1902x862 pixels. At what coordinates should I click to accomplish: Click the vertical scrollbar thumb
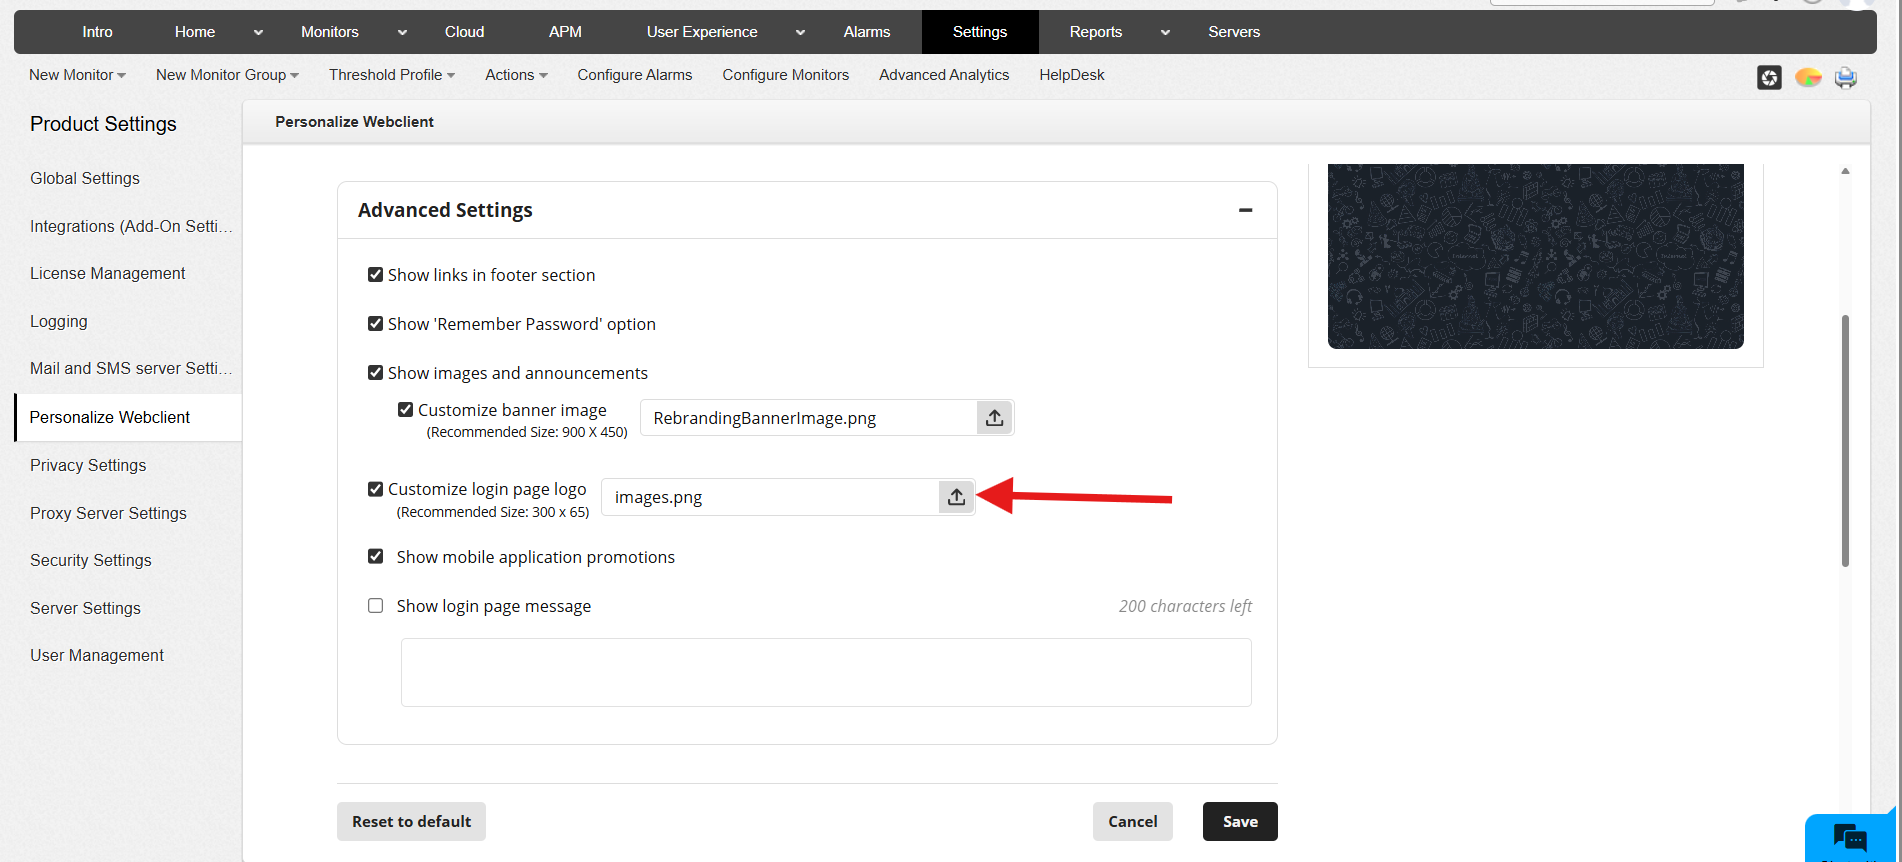tap(1845, 440)
